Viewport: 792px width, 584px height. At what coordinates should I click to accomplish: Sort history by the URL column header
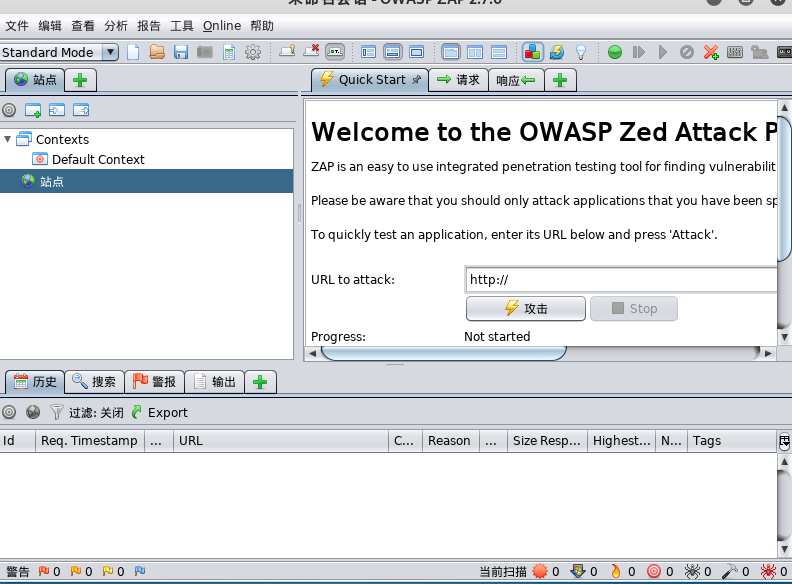click(x=280, y=441)
